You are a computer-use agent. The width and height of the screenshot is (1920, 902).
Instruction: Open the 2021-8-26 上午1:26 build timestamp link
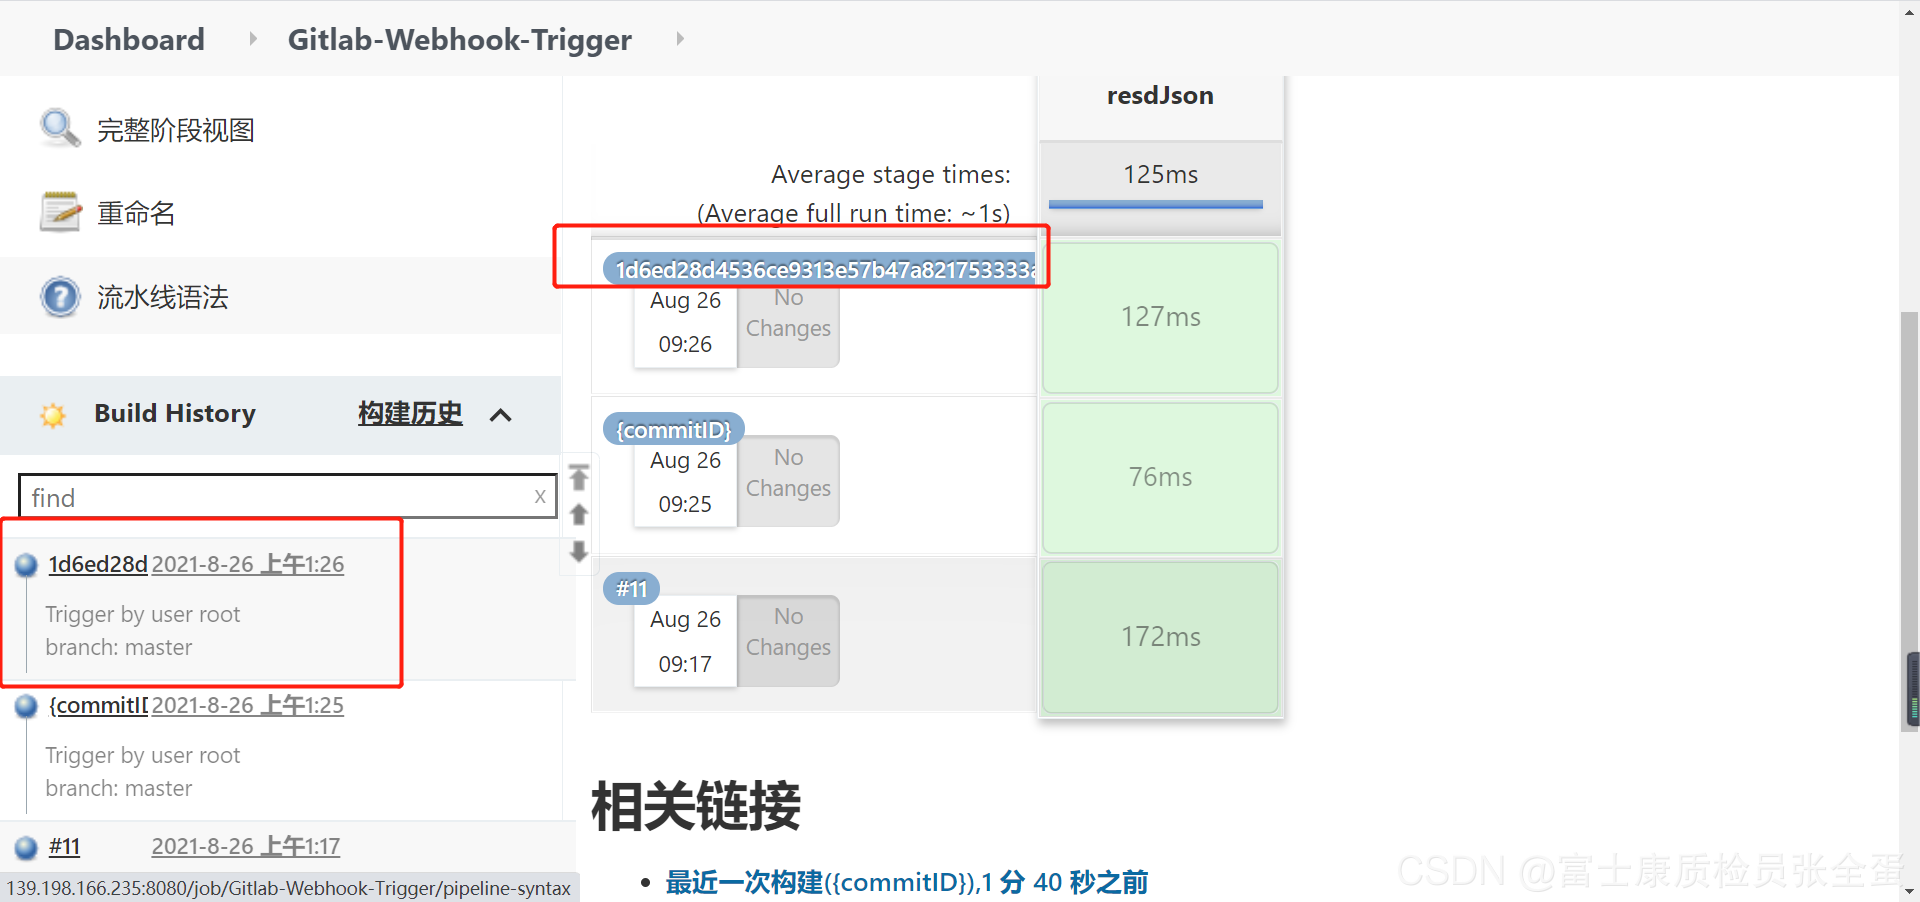pyautogui.click(x=248, y=564)
